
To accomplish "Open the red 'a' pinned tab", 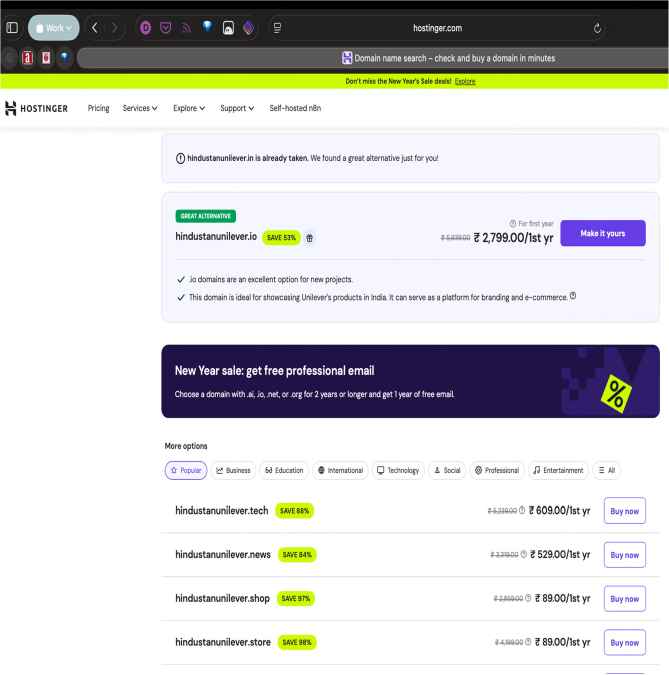I will click(x=28, y=58).
